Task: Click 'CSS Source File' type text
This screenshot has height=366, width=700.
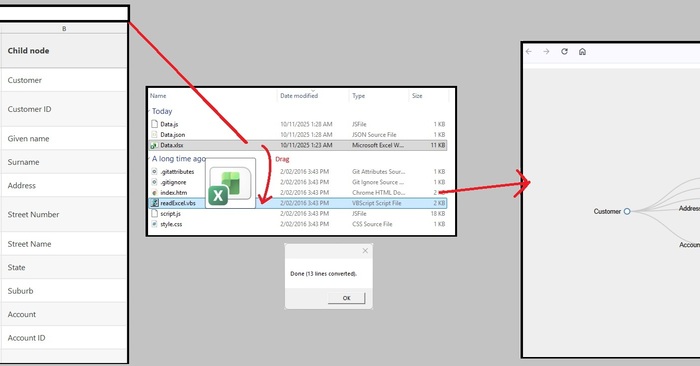Action: [x=372, y=224]
